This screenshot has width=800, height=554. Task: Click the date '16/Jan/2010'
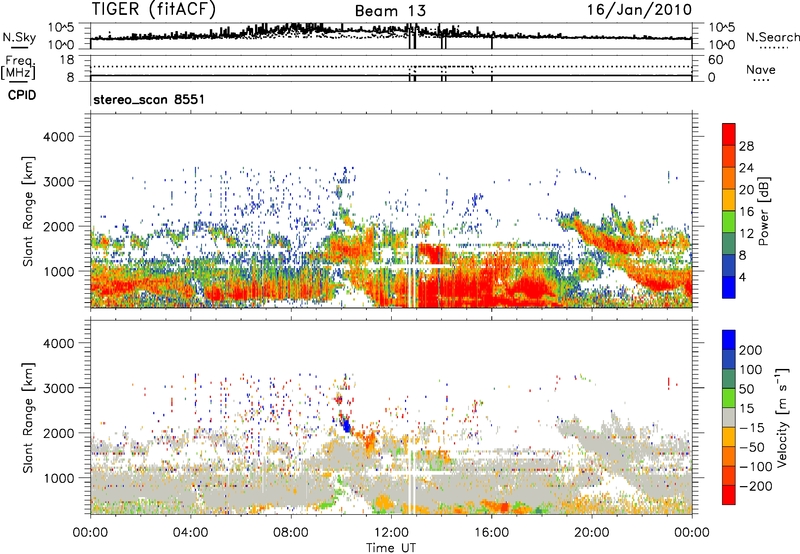[639, 9]
